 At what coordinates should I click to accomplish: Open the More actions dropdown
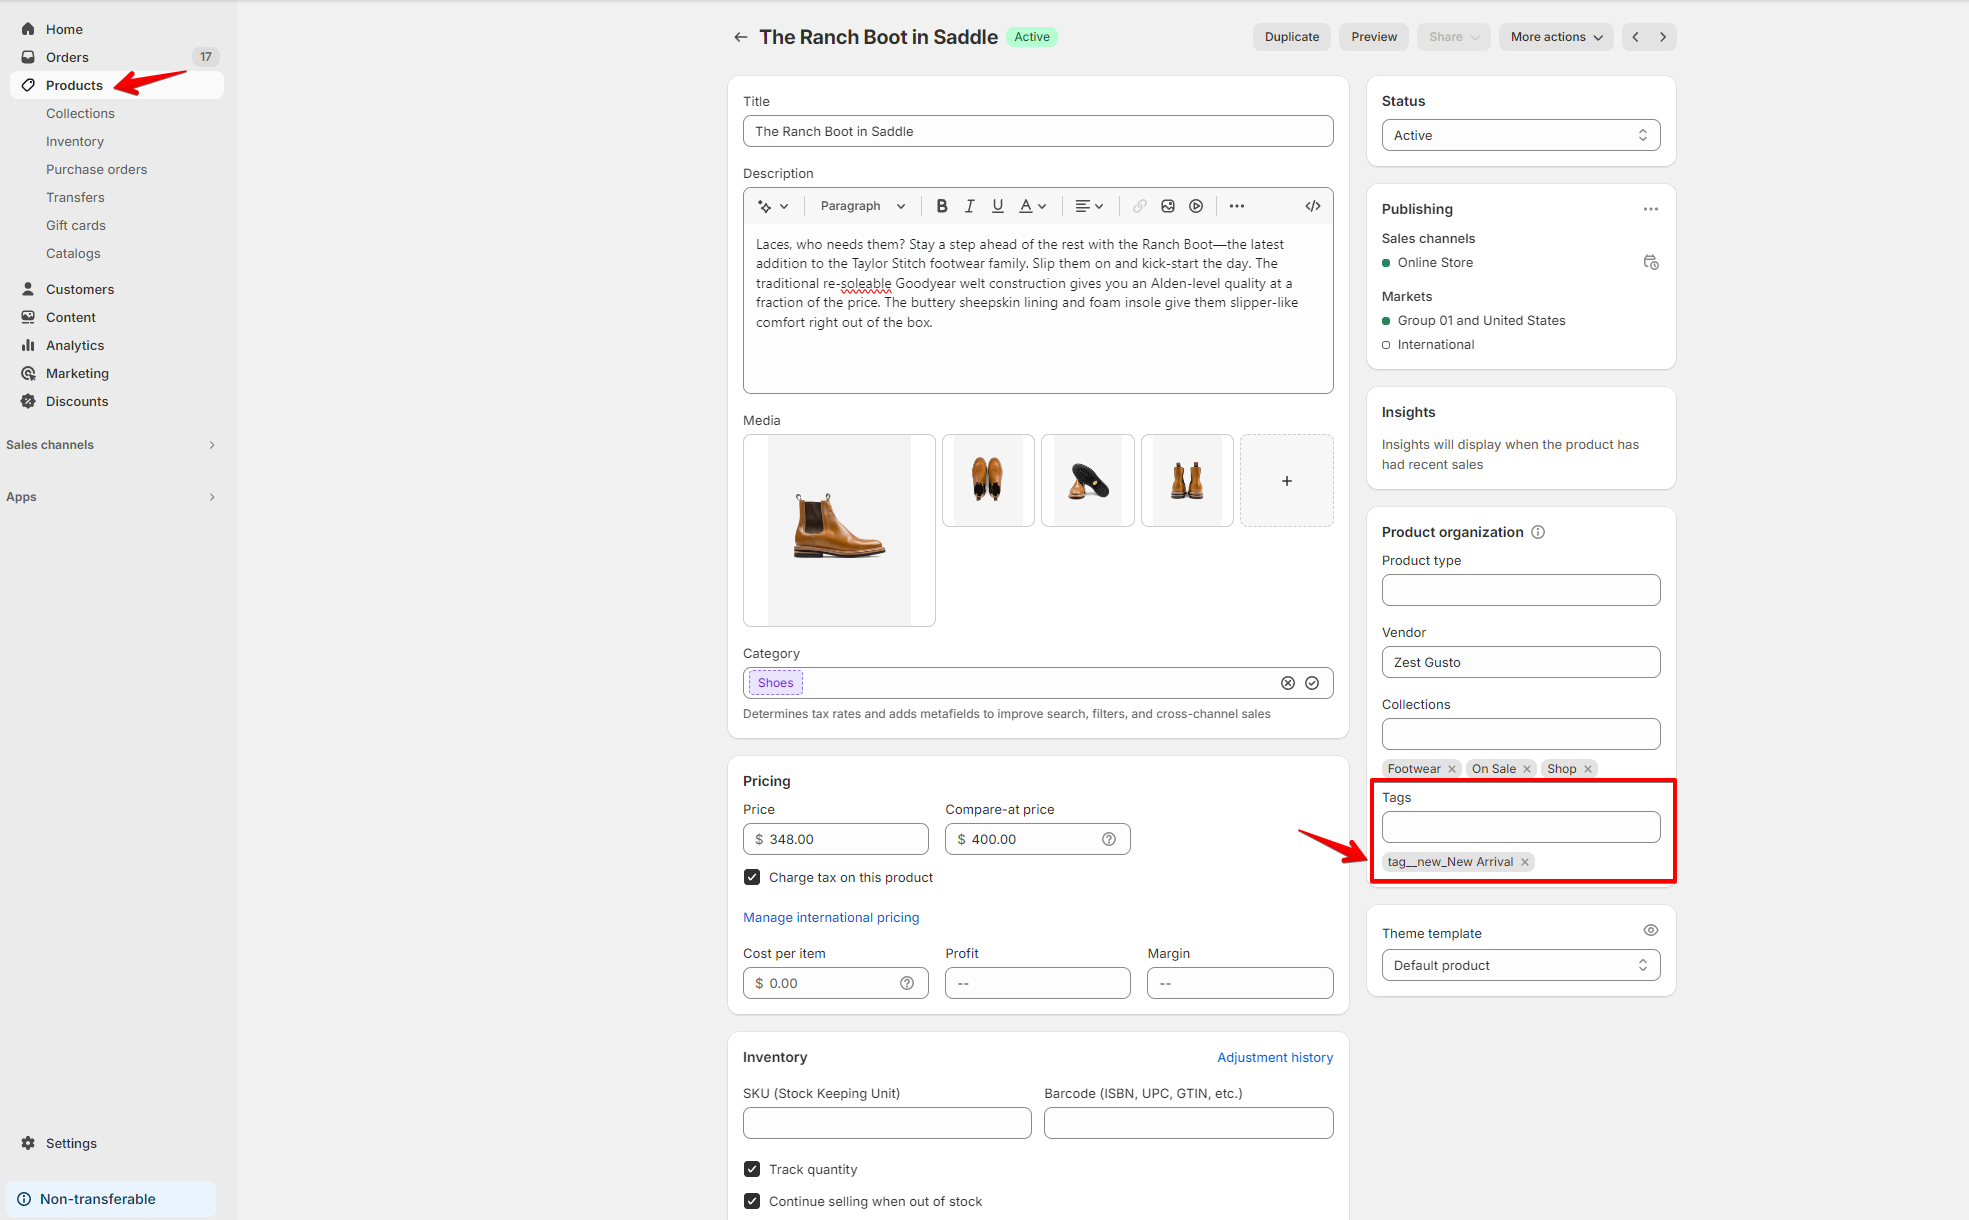(1555, 37)
